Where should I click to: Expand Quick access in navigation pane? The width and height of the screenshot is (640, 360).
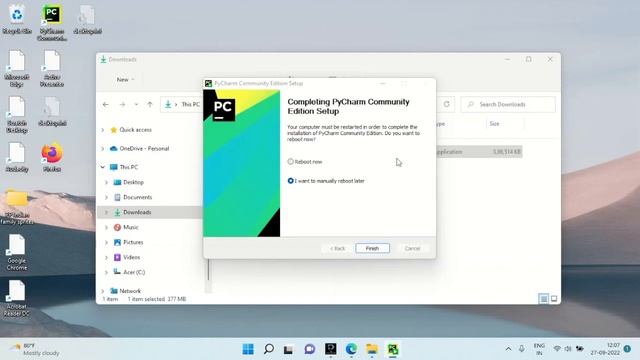click(x=103, y=130)
